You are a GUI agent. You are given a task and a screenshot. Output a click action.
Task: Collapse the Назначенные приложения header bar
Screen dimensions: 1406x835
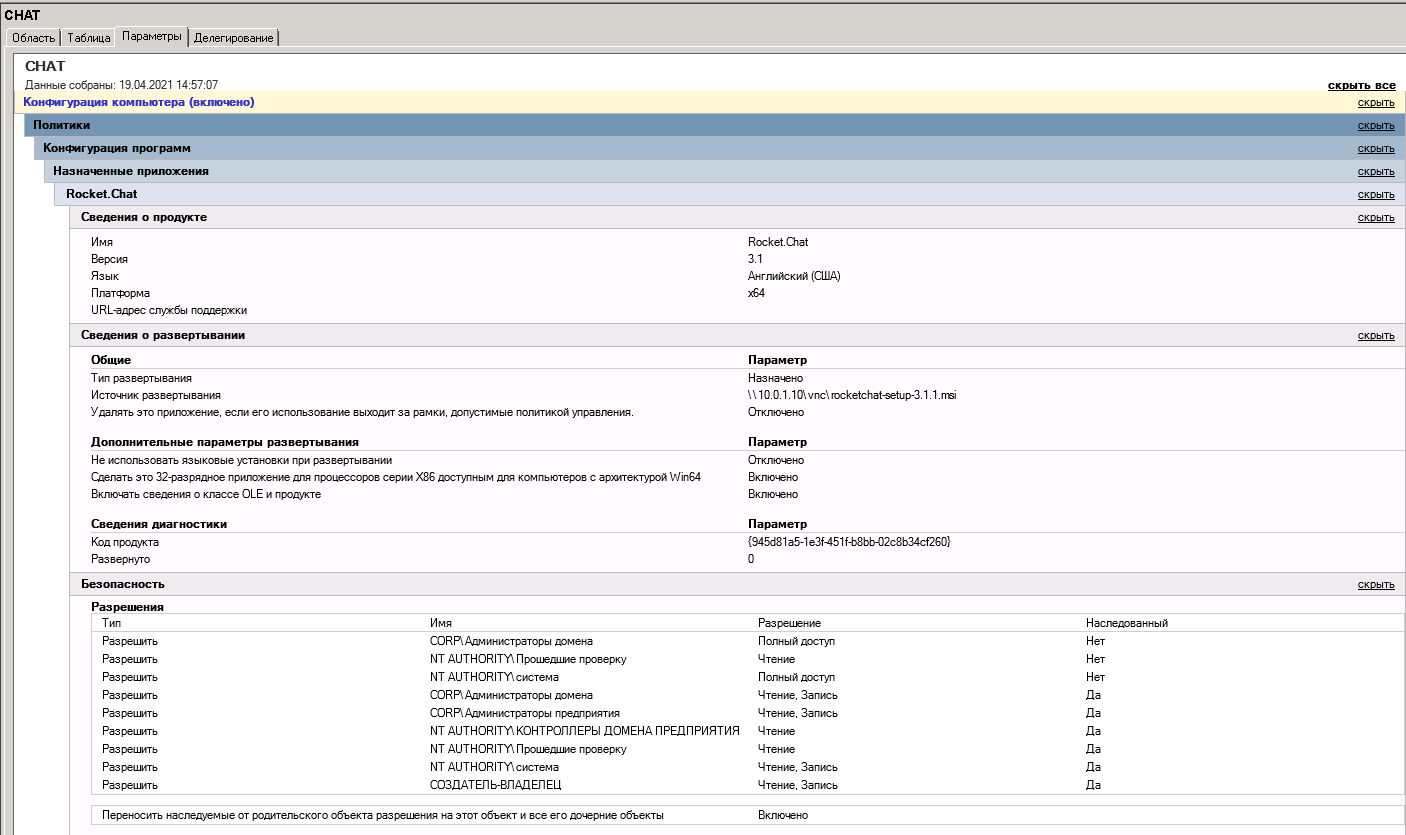pyautogui.click(x=725, y=171)
